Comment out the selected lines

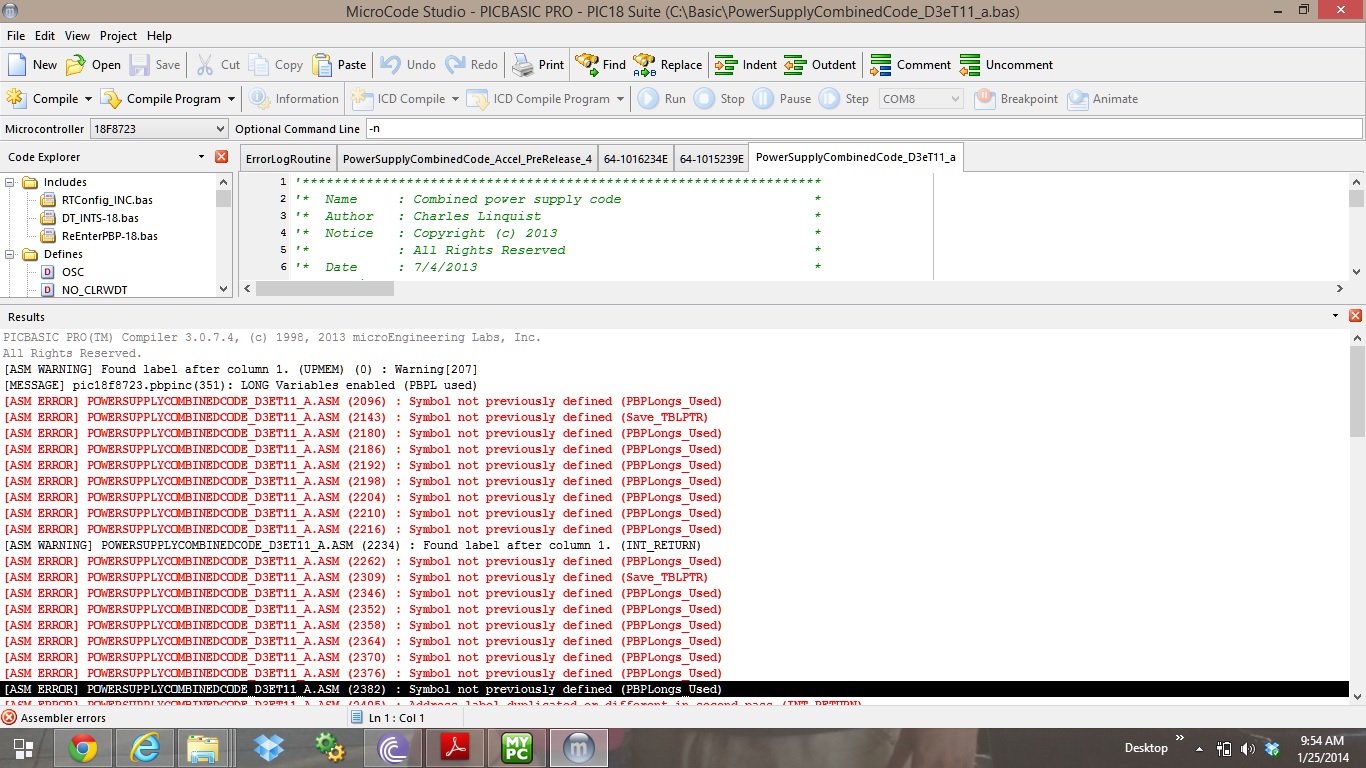click(x=880, y=65)
